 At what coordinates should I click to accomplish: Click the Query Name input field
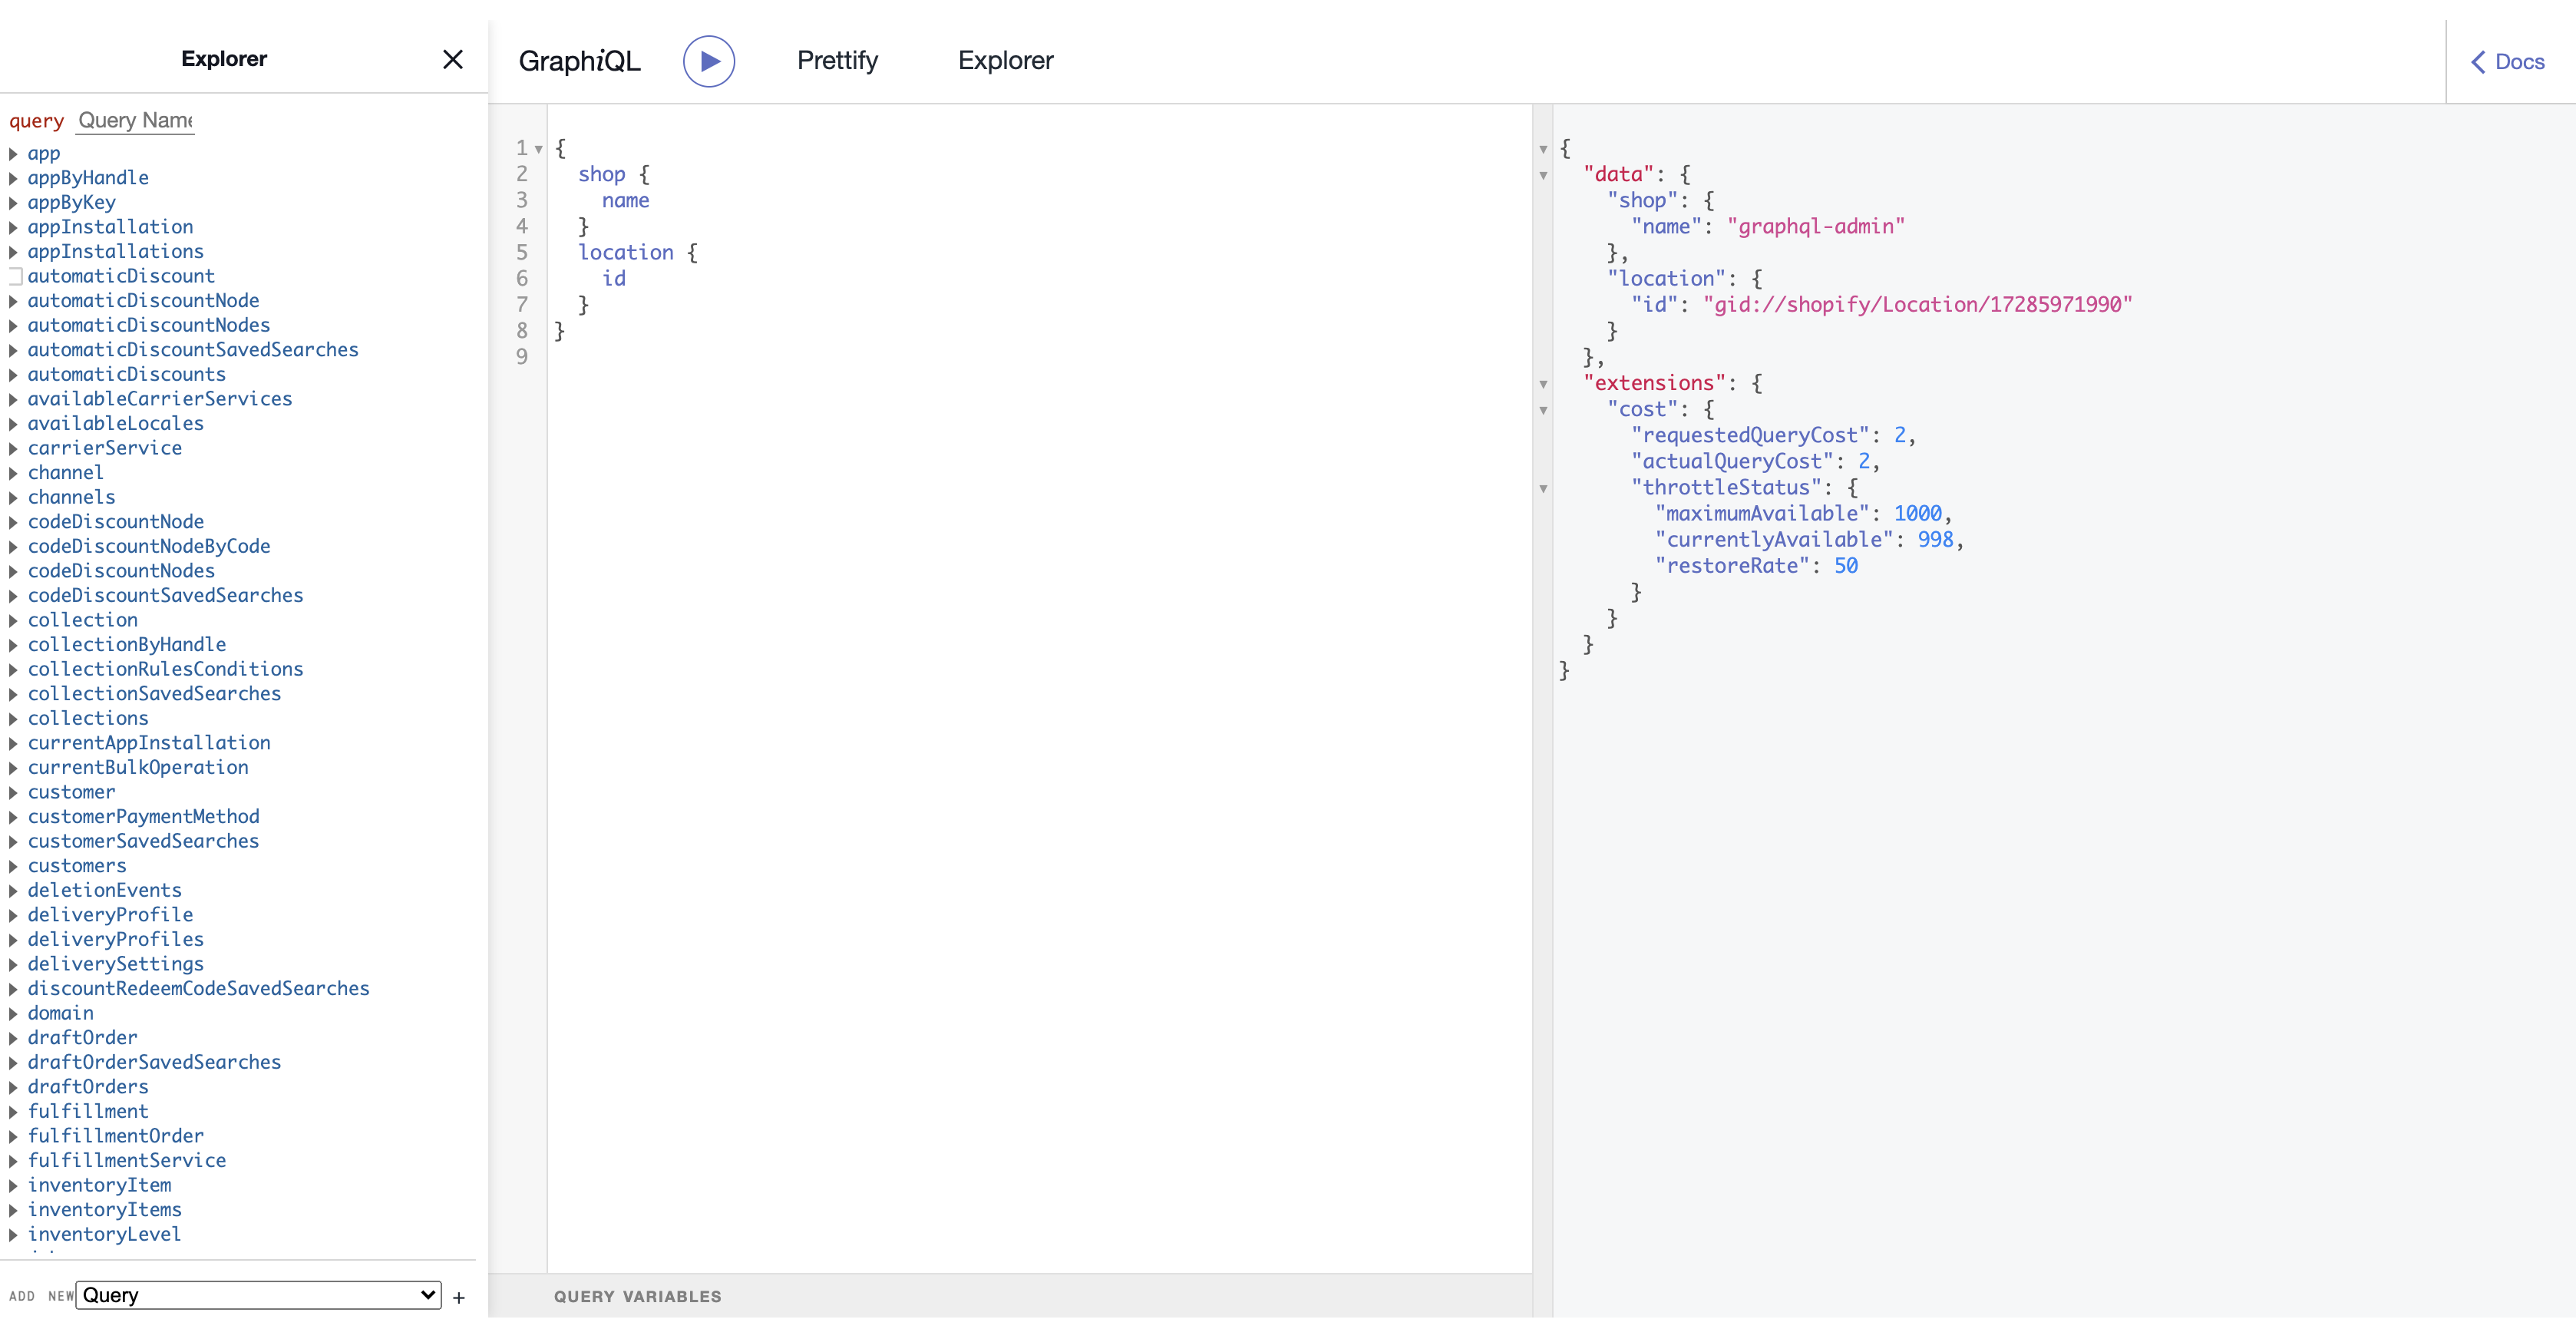tap(135, 120)
